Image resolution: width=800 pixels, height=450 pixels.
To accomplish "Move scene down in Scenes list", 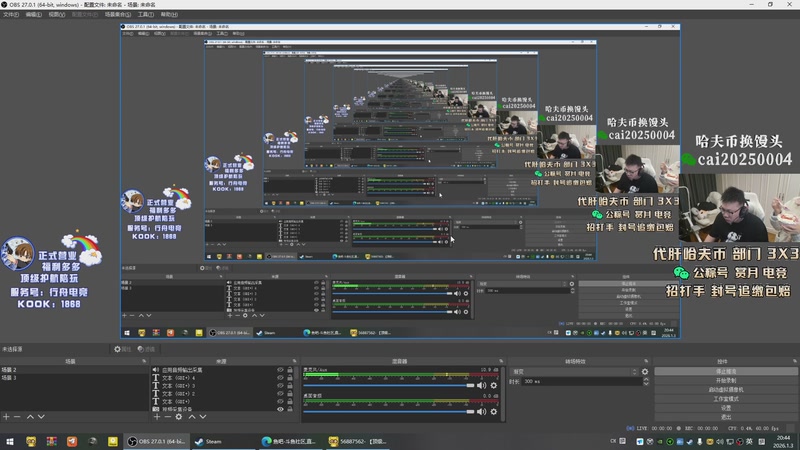I will pyautogui.click(x=41, y=417).
